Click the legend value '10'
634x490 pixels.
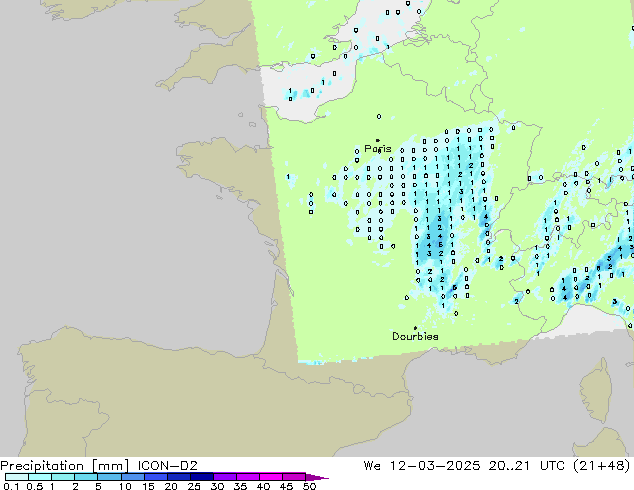(125, 486)
